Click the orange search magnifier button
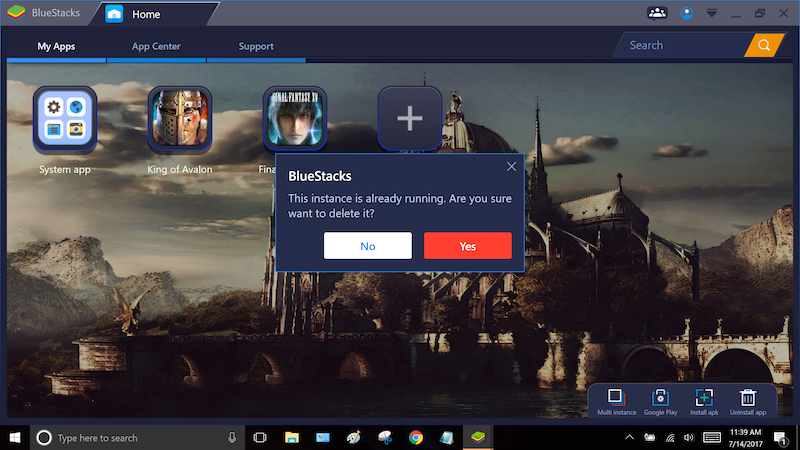This screenshot has width=800, height=450. [764, 45]
